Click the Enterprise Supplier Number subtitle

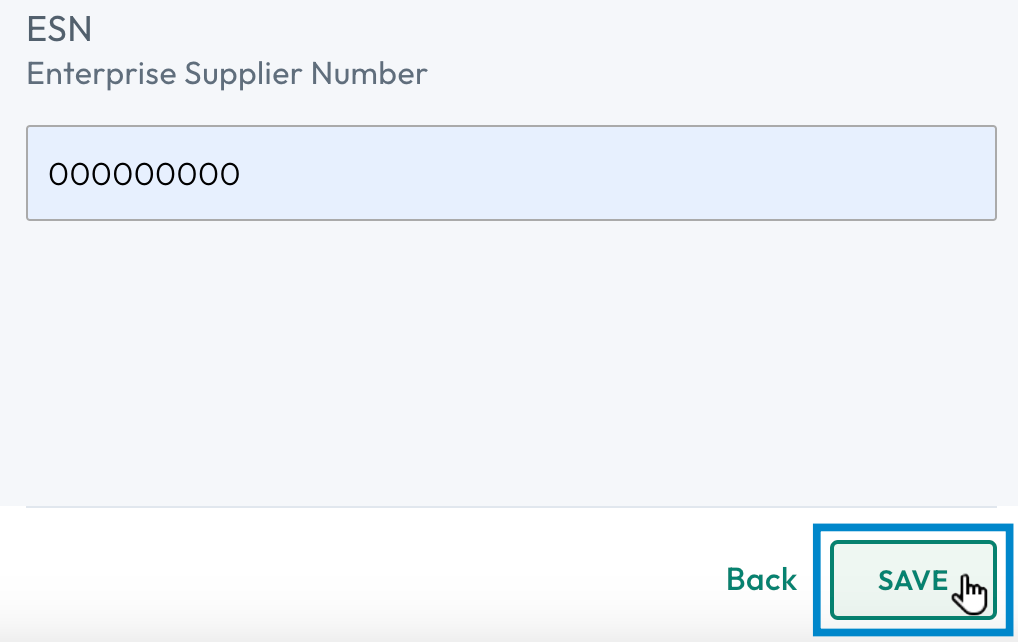tap(227, 73)
